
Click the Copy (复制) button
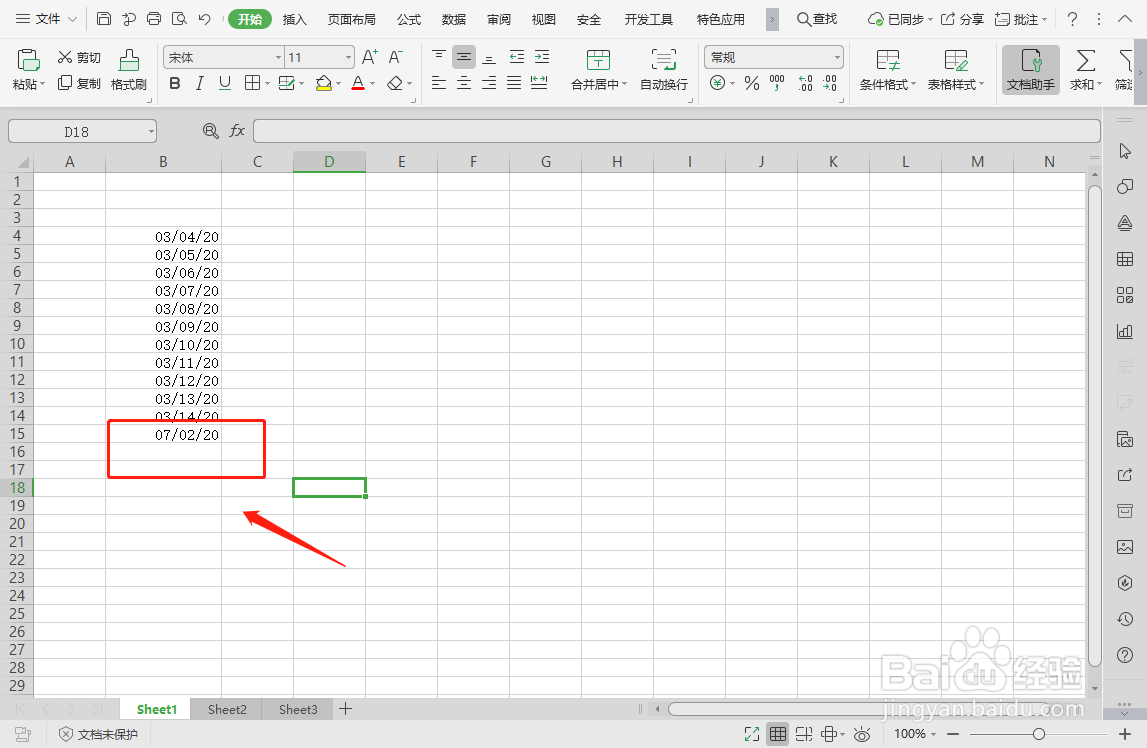79,83
